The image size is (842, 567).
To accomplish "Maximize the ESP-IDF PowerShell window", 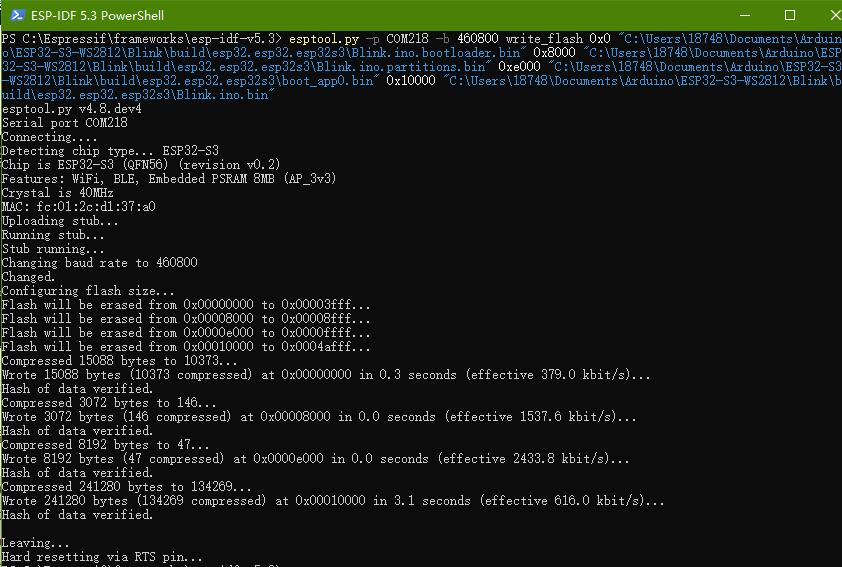I will [790, 15].
